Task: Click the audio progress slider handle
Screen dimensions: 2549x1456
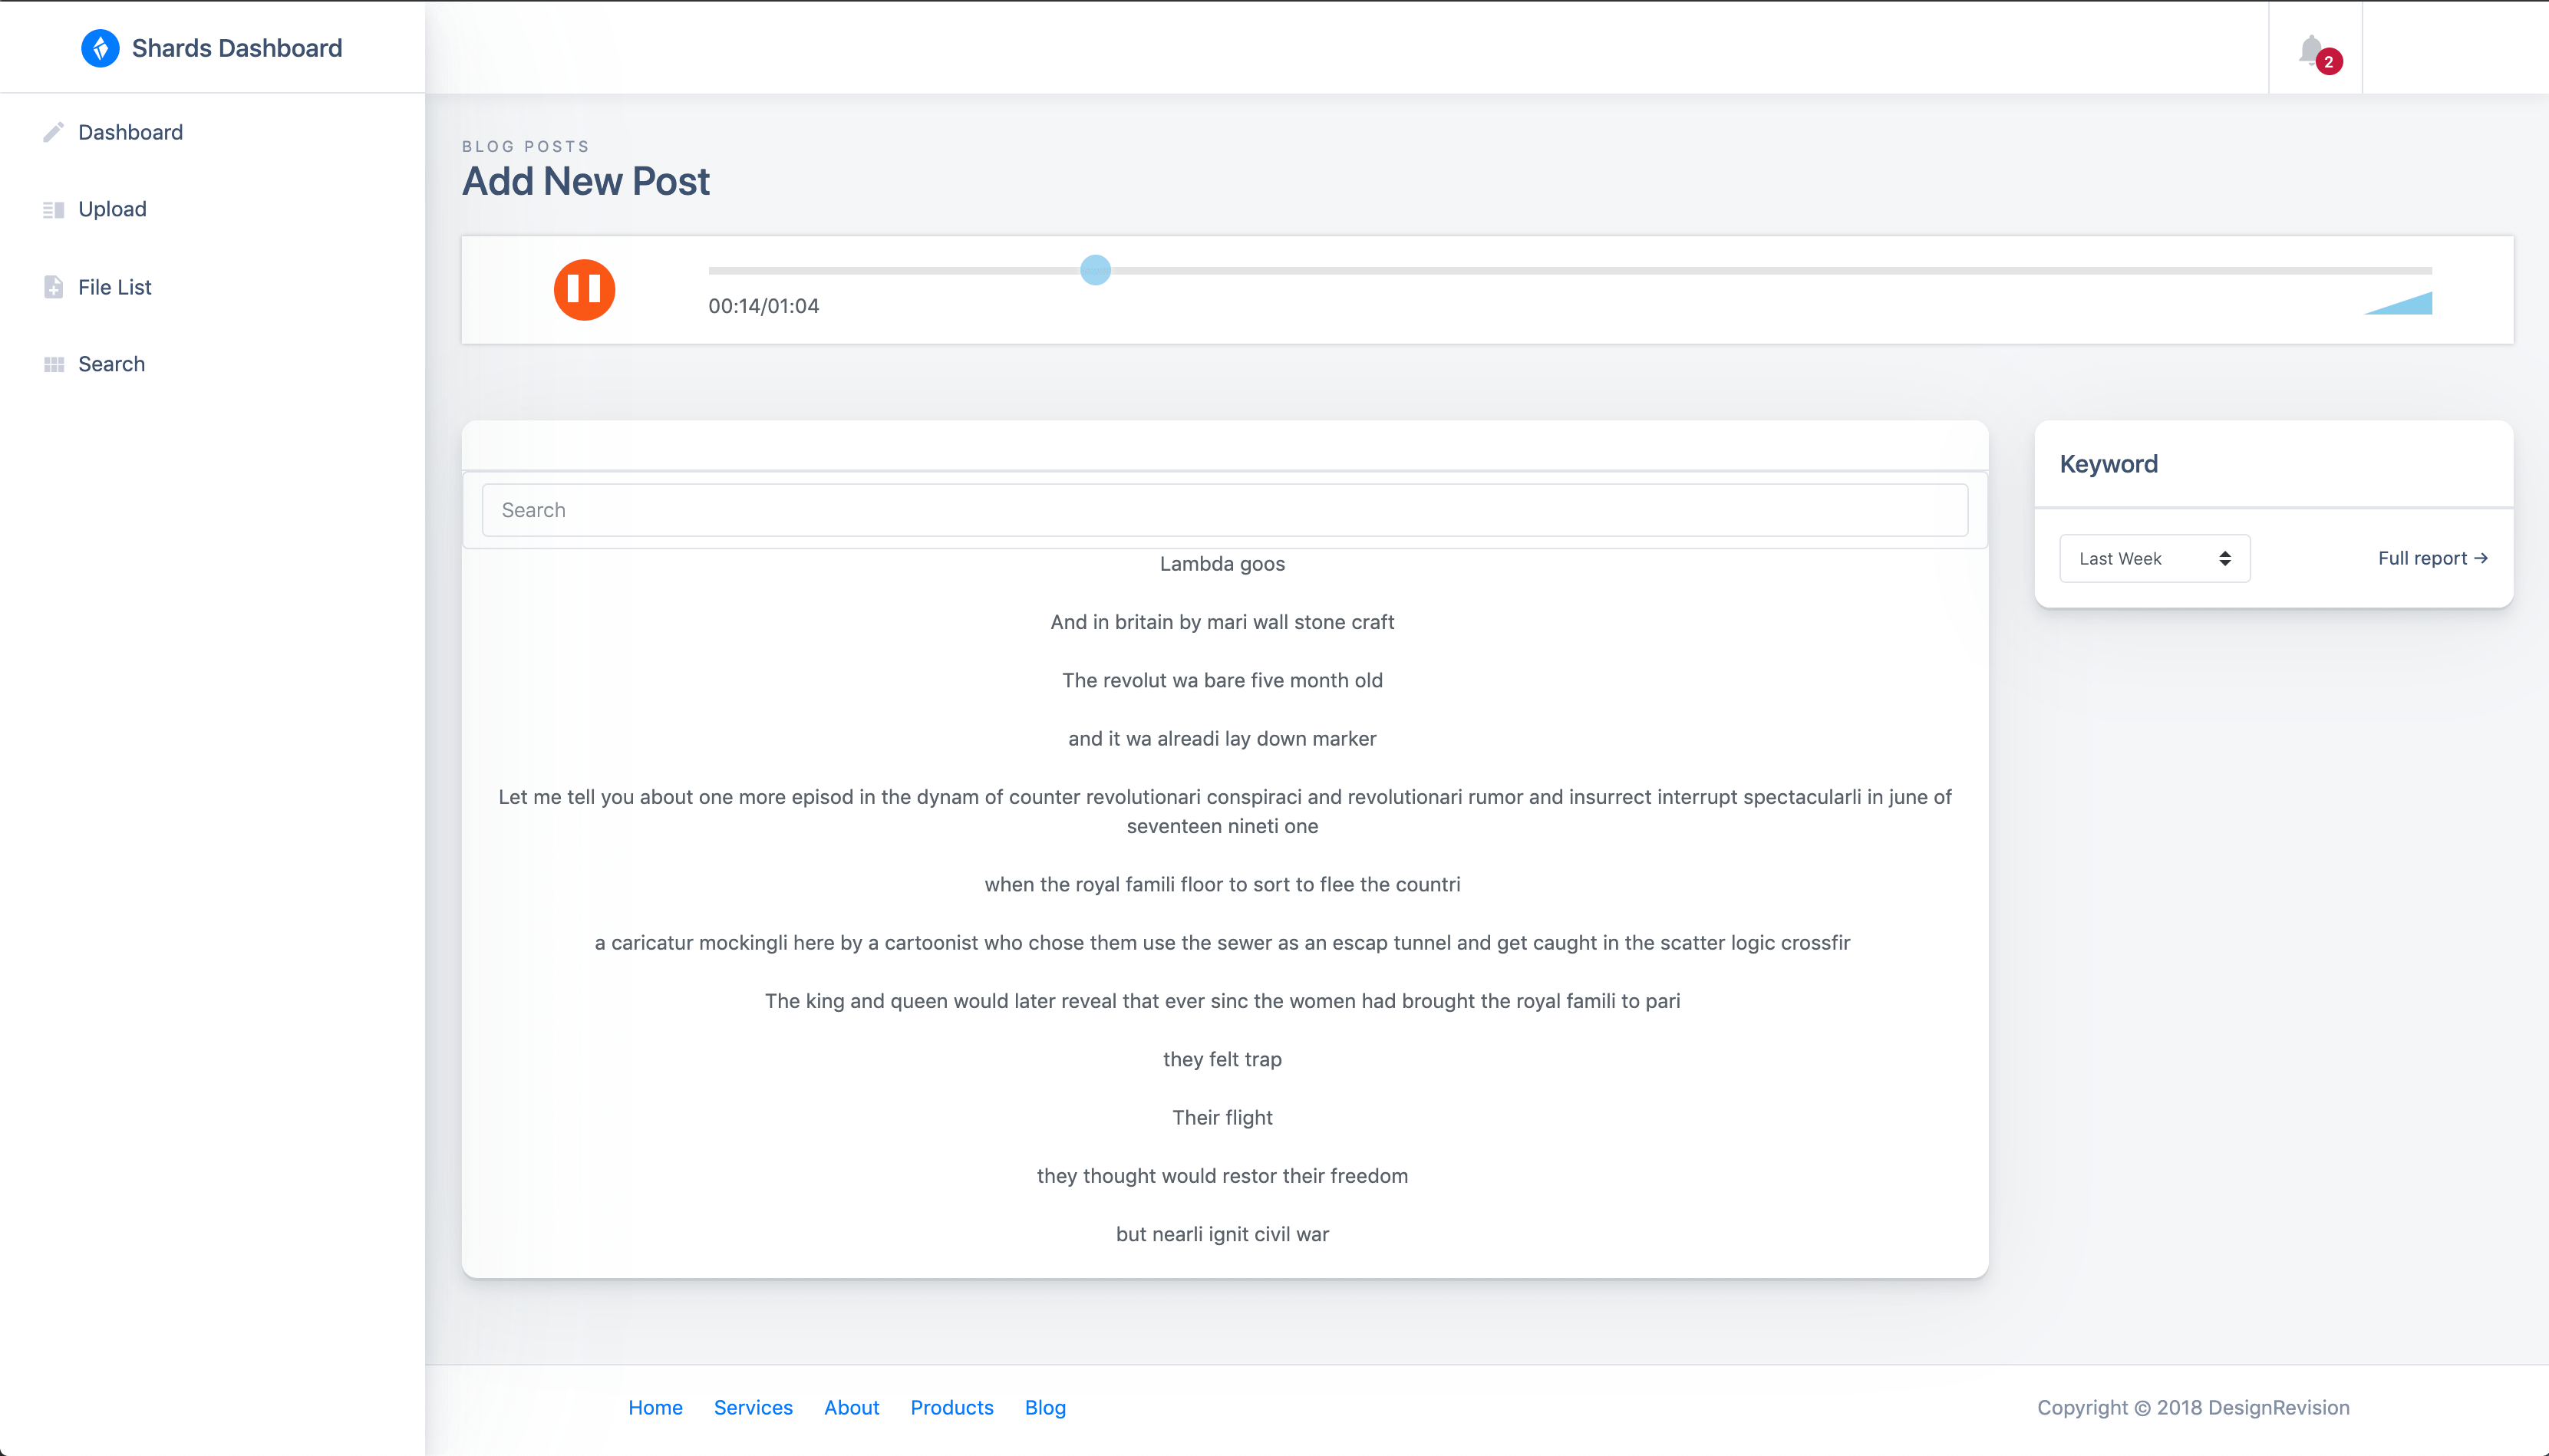Action: coord(1095,269)
